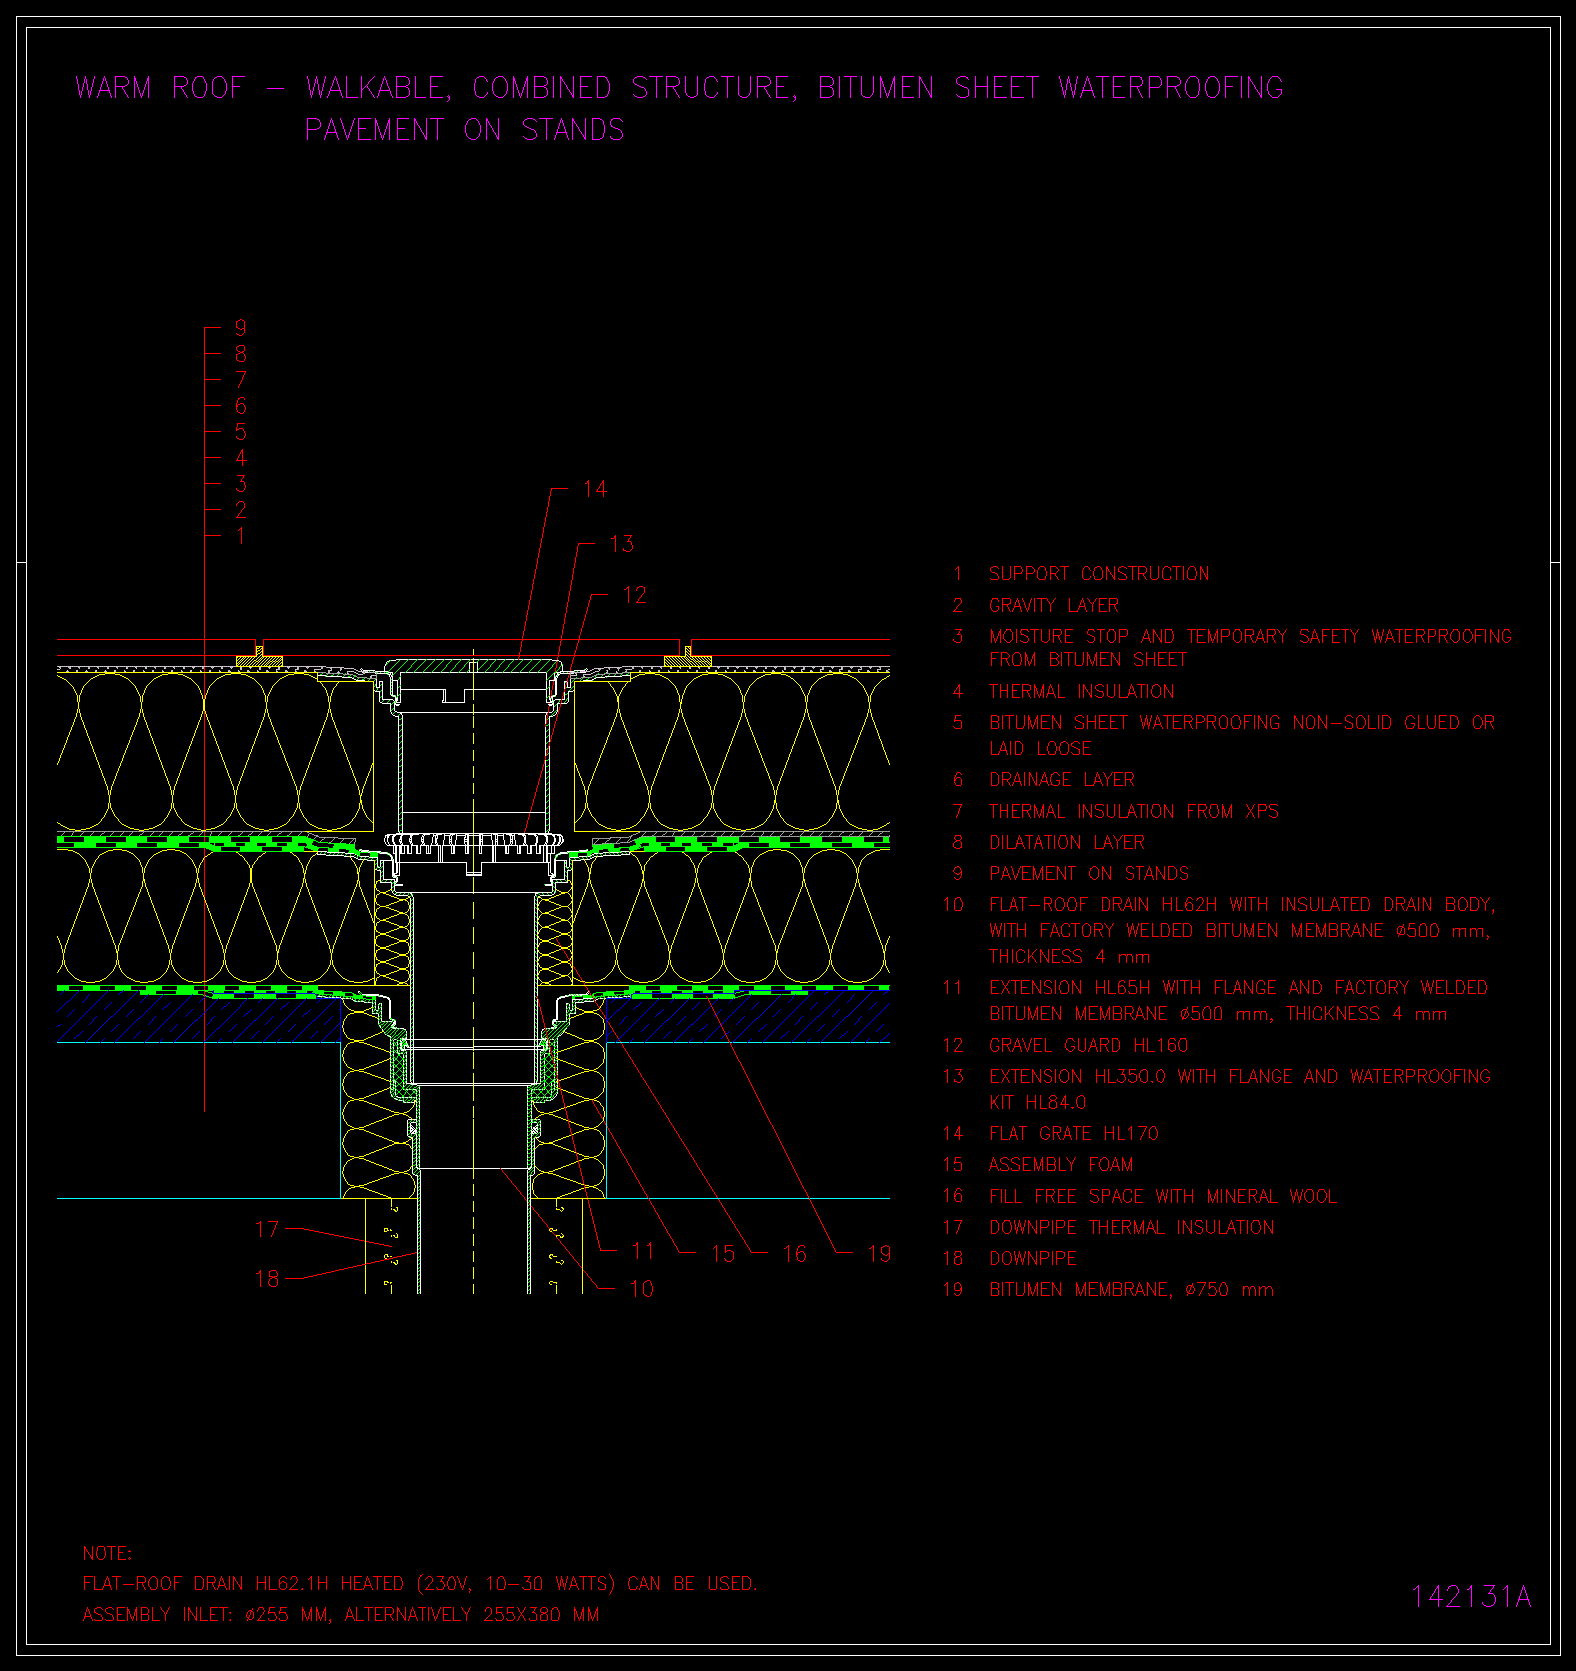
Task: Click the 'NOTE:' heading
Action: [x=107, y=1554]
